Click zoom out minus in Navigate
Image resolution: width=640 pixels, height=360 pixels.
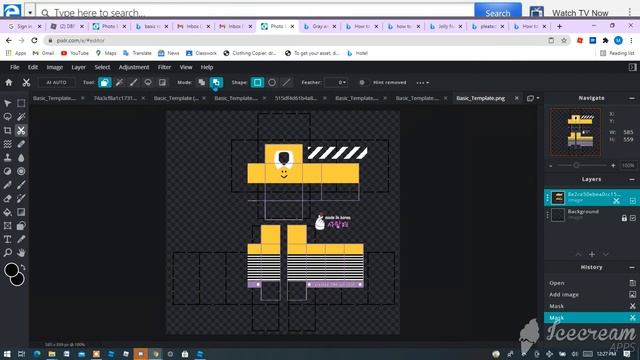[551, 165]
